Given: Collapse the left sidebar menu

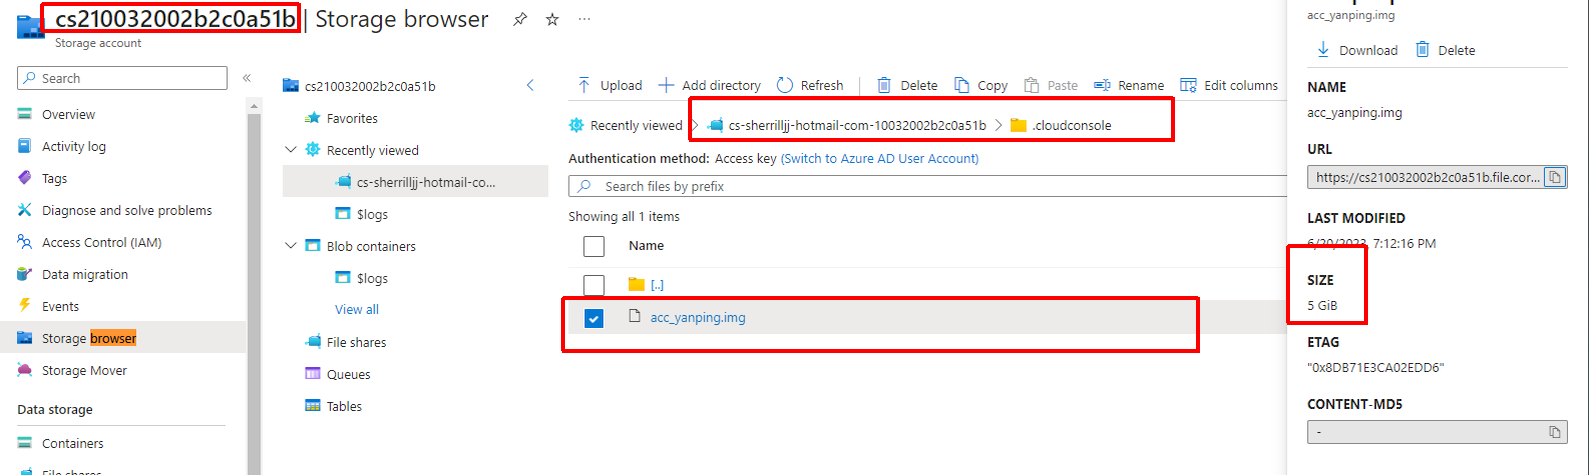Looking at the screenshot, I should pyautogui.click(x=247, y=78).
